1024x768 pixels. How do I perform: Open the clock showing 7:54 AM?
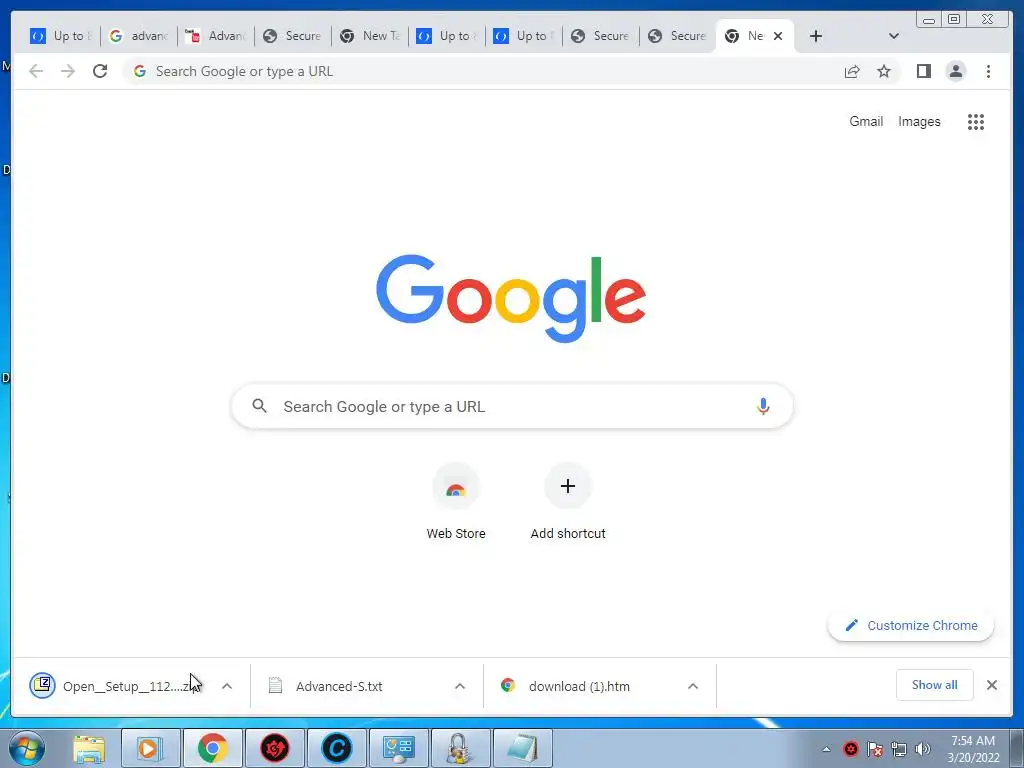[973, 749]
